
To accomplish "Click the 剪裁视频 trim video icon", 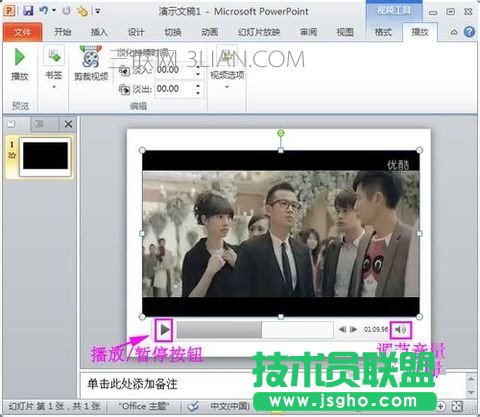I will click(x=91, y=64).
